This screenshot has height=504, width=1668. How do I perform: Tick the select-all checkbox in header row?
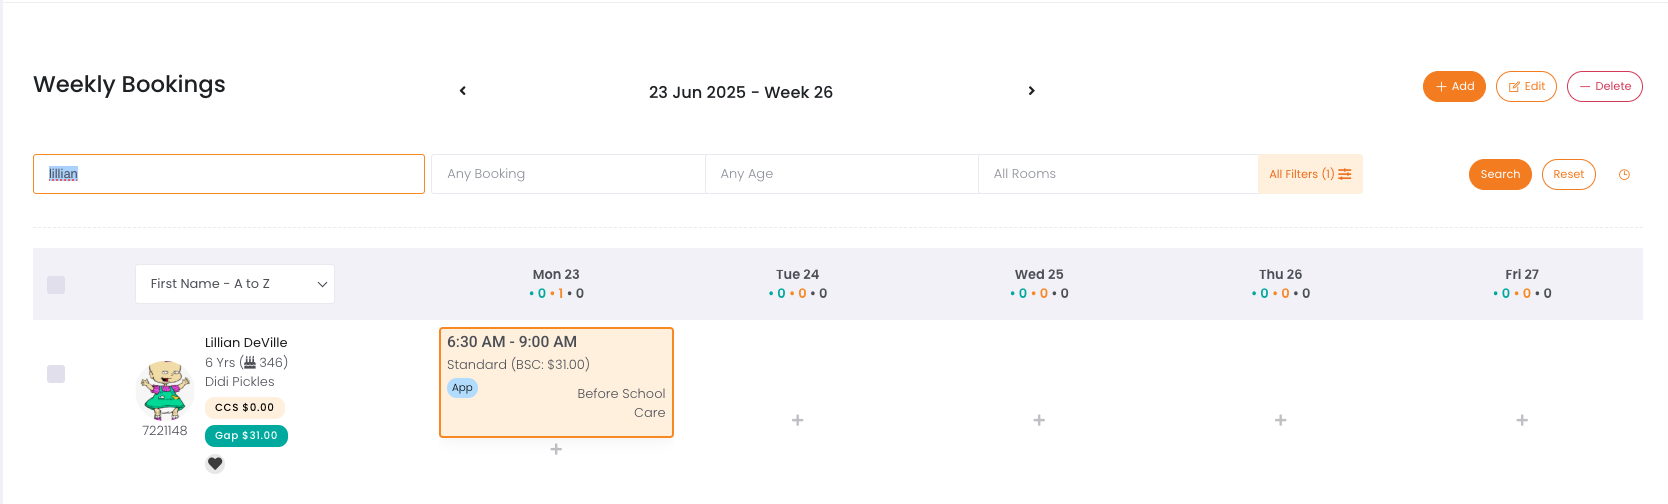(56, 285)
